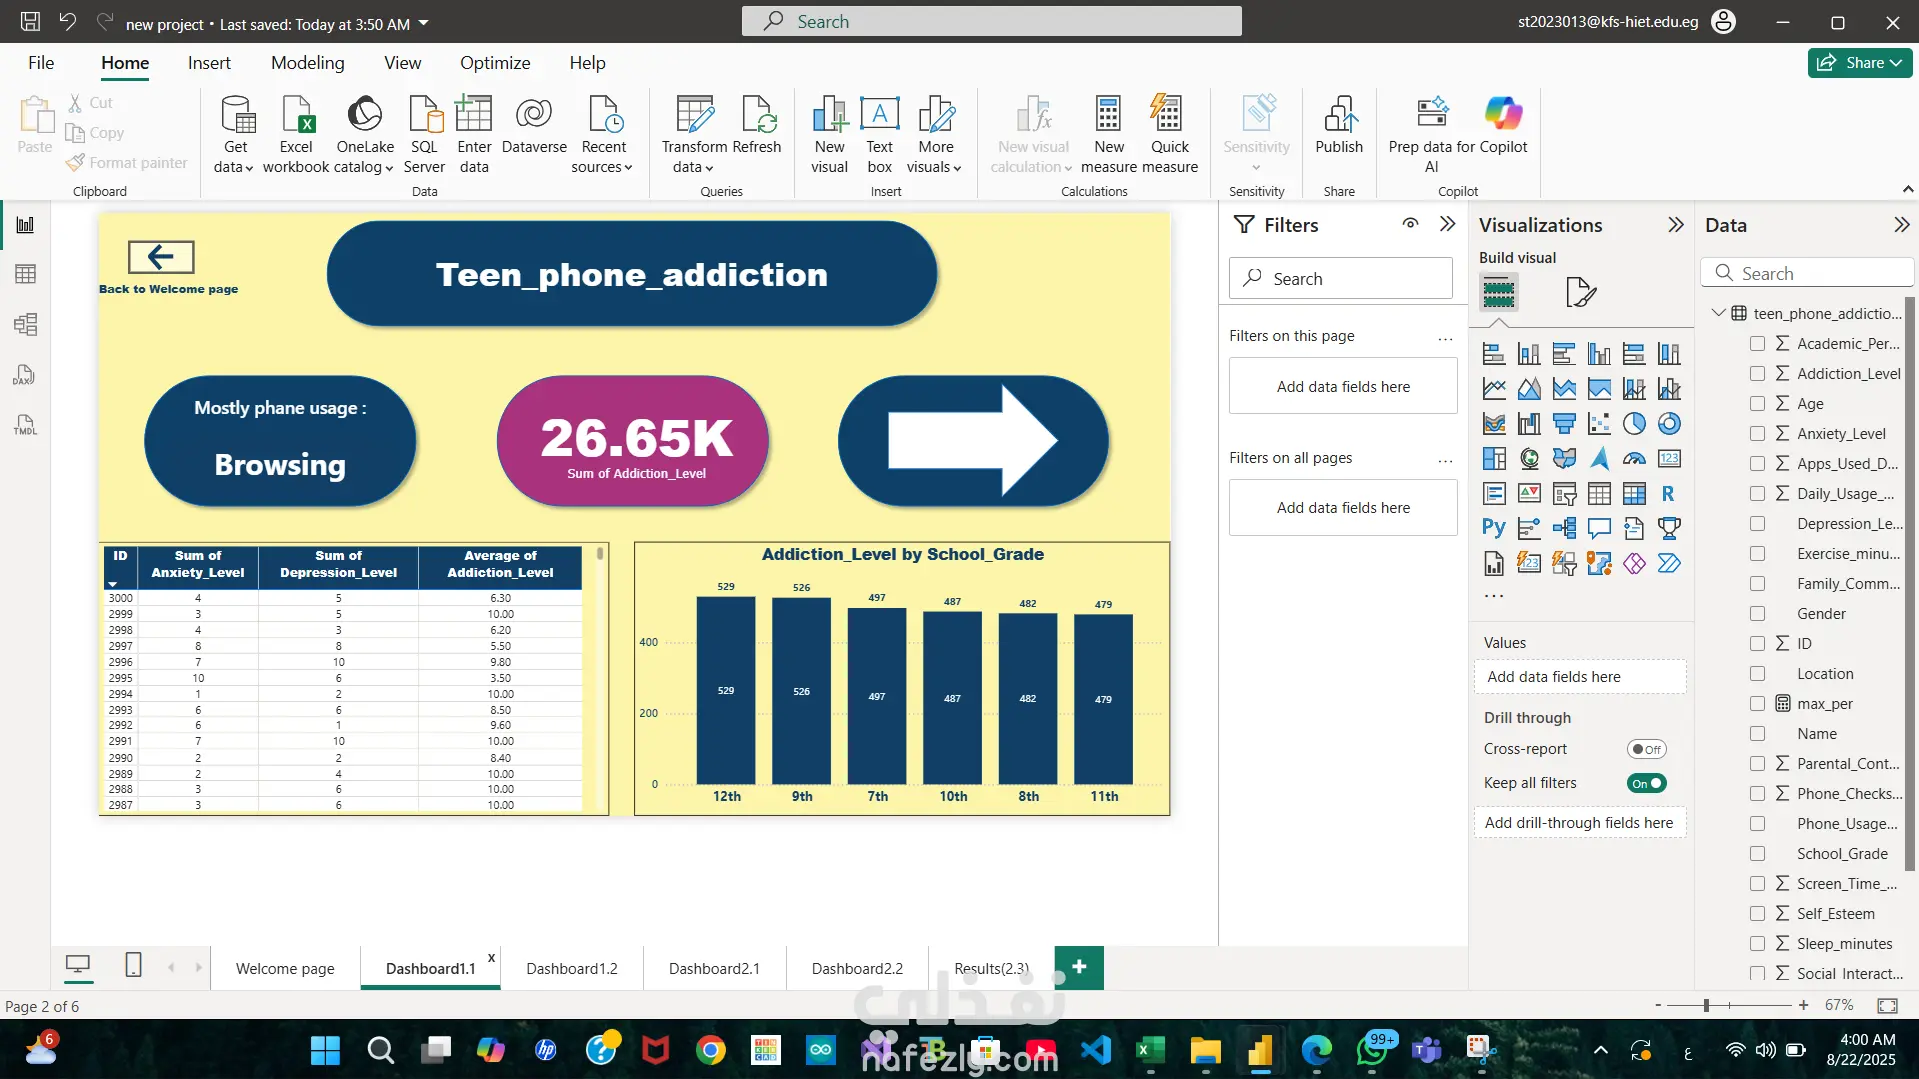Image resolution: width=1919 pixels, height=1079 pixels.
Task: Choose the pie chart visualization
Action: [x=1633, y=424]
